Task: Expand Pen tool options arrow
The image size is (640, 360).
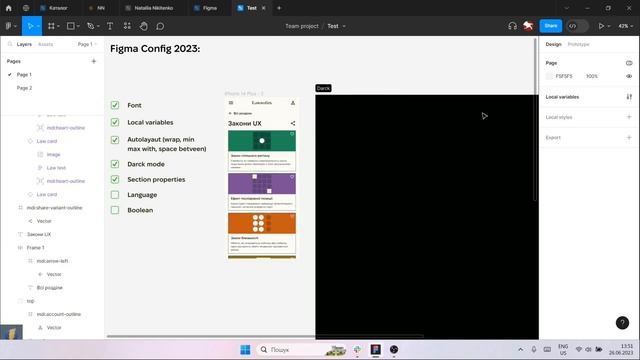Action: click(x=98, y=26)
